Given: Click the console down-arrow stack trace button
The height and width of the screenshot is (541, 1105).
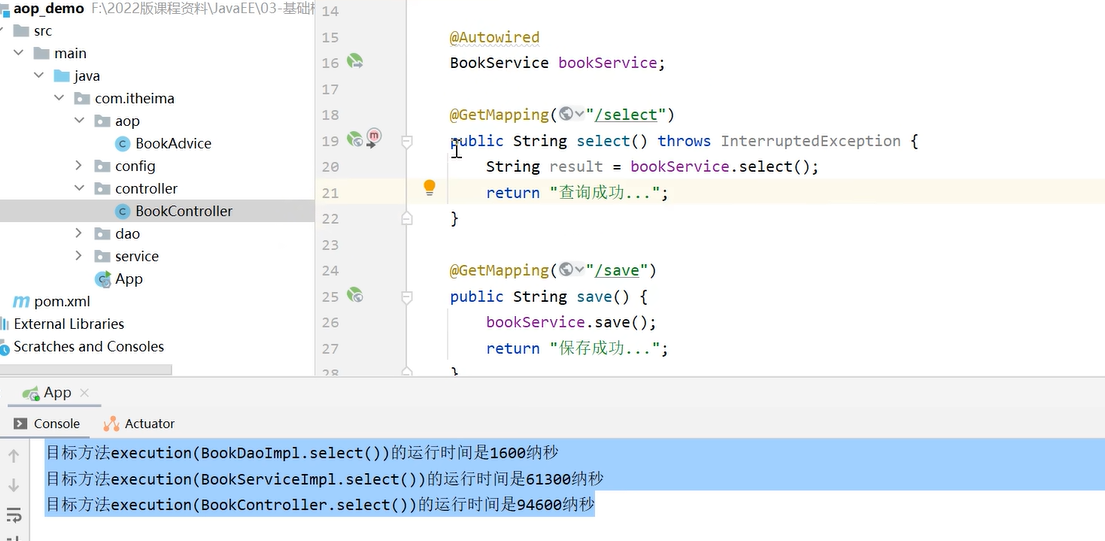Looking at the screenshot, I should click(13, 485).
